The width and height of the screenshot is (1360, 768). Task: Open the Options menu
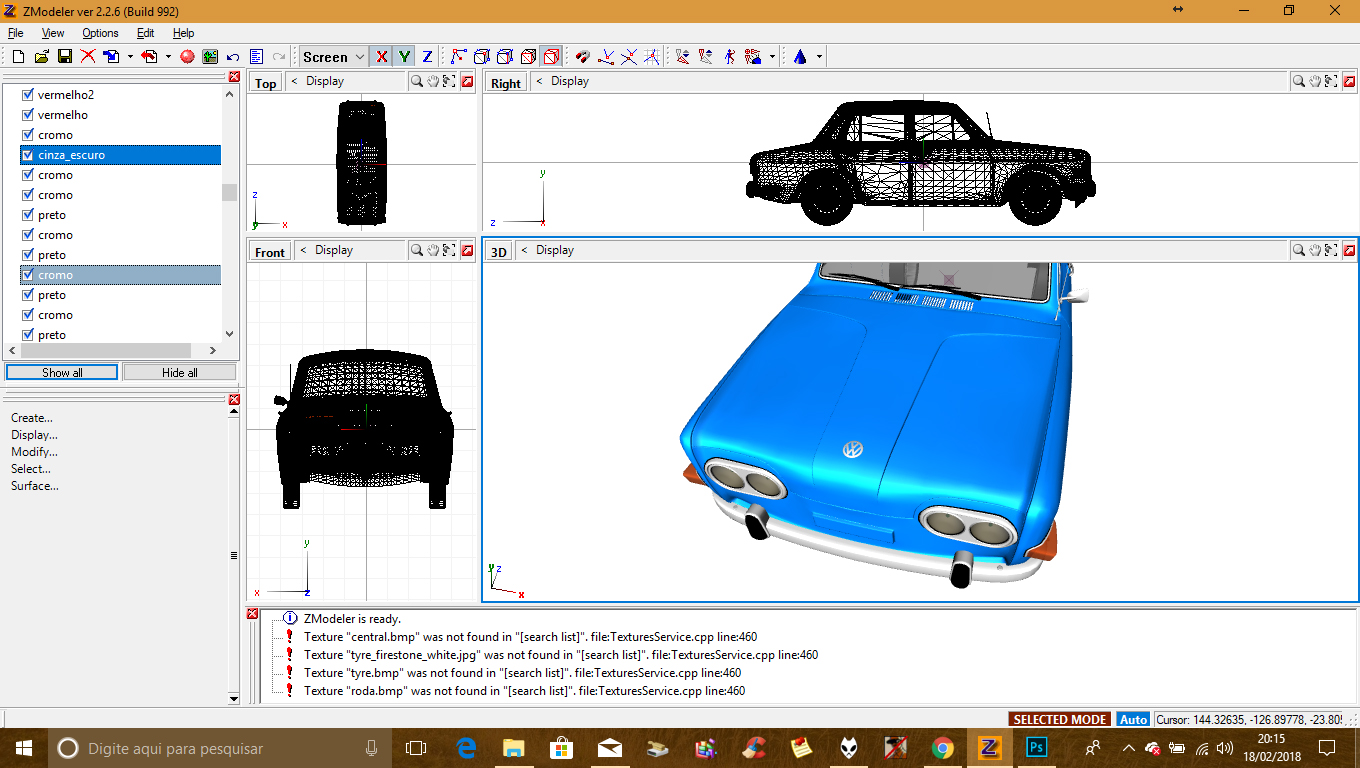(x=100, y=33)
